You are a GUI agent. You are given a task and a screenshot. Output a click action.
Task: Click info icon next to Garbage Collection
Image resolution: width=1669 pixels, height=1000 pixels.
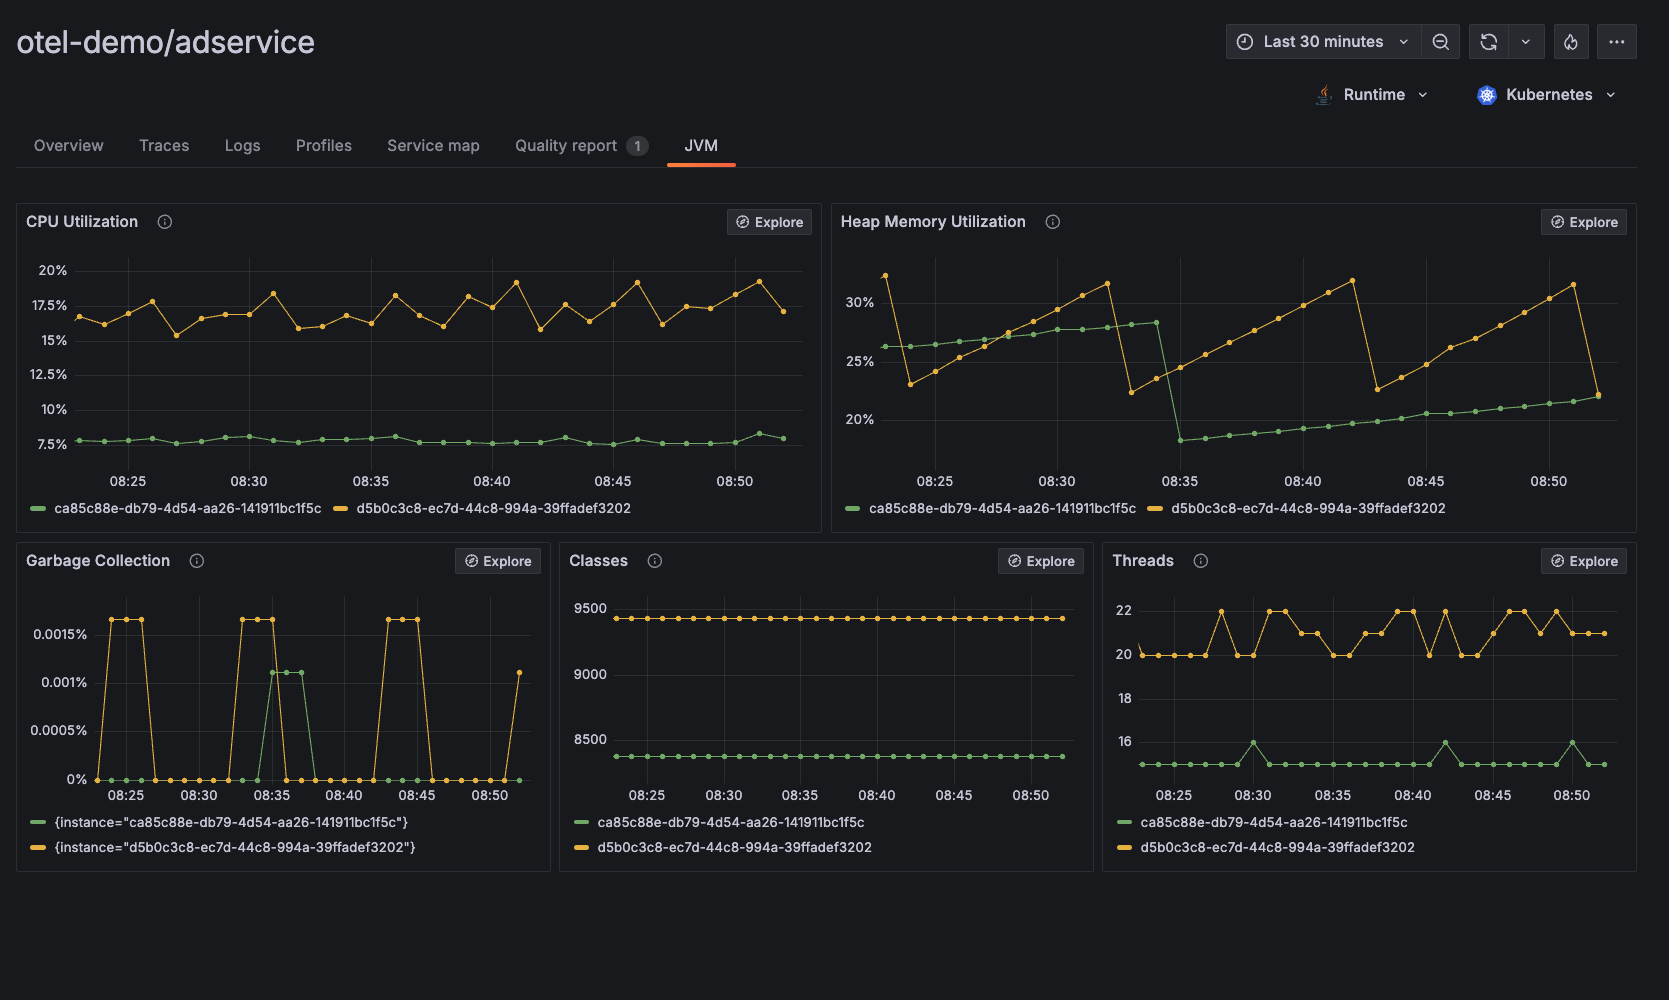point(197,561)
